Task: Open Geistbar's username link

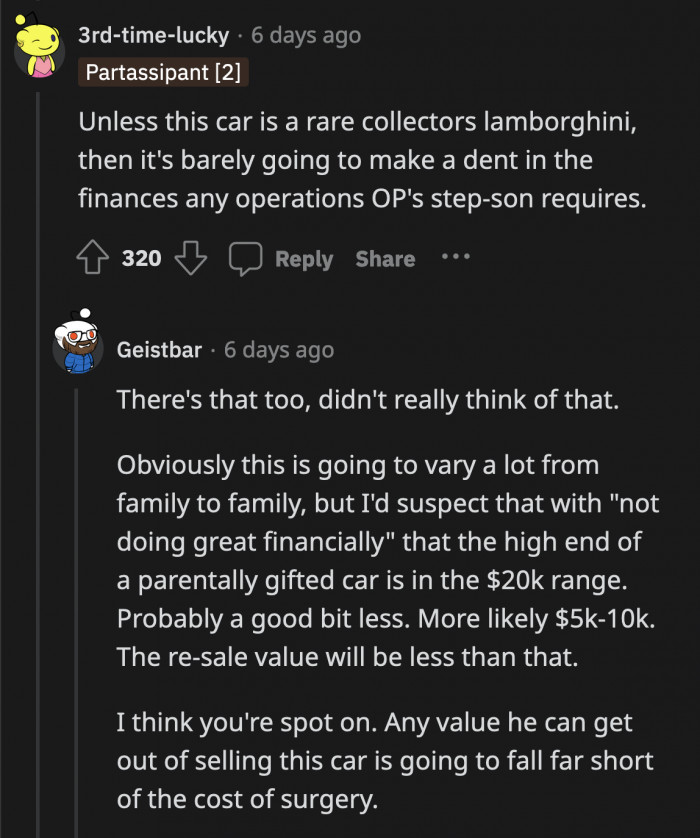Action: coord(162,349)
